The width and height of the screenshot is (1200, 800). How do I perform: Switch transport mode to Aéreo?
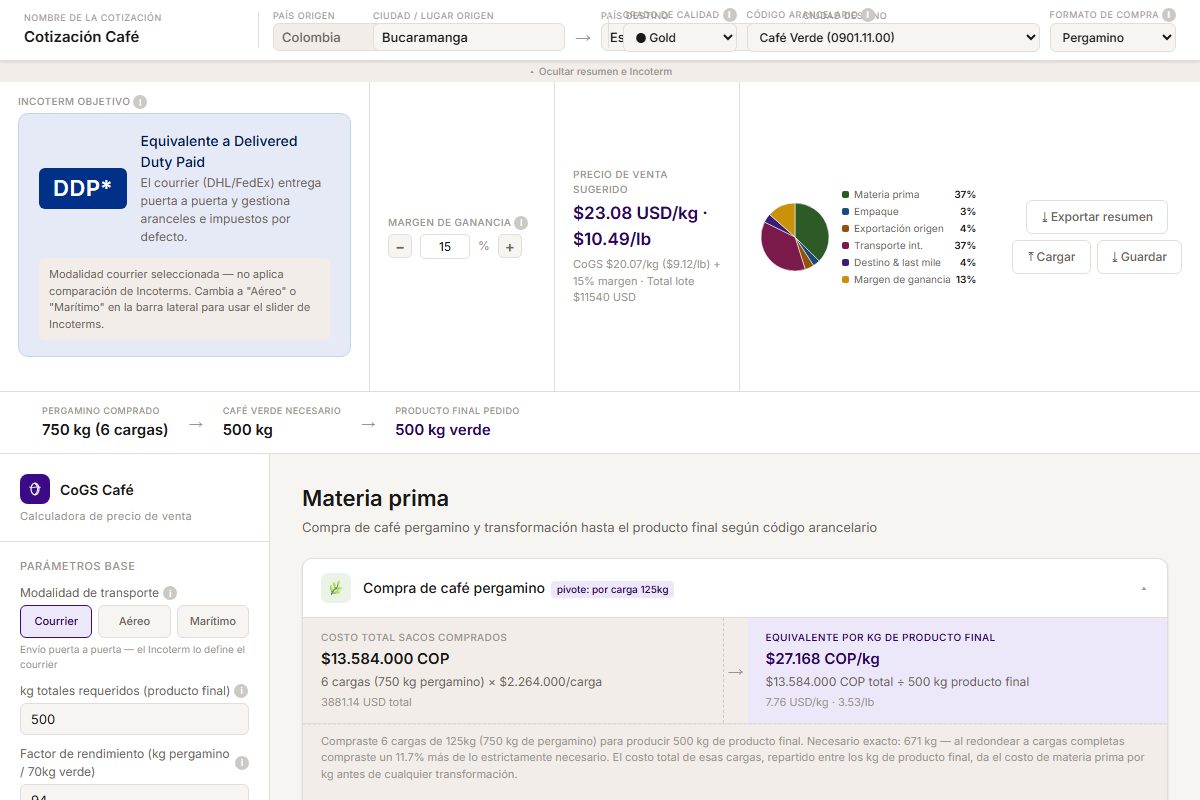pos(134,621)
